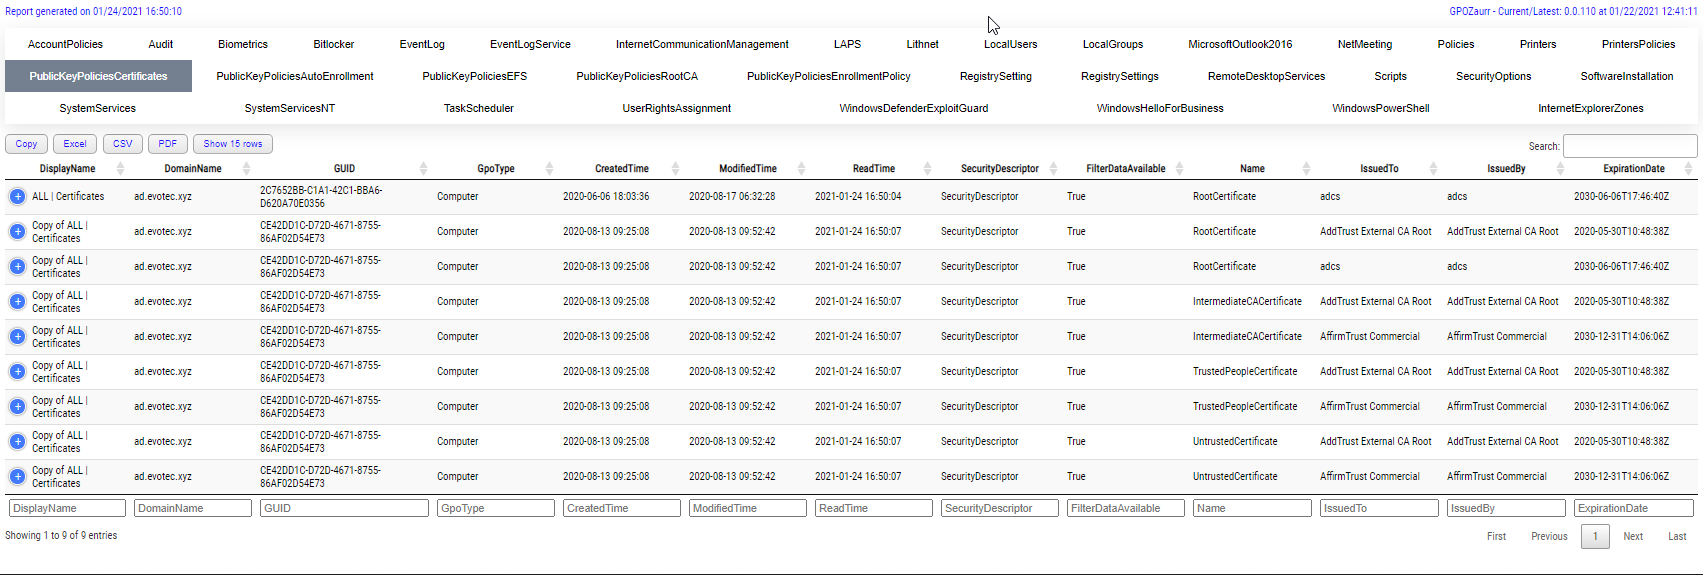Sort table by IssuedTo column
Screen dimensions: 1703x575
tap(1379, 169)
